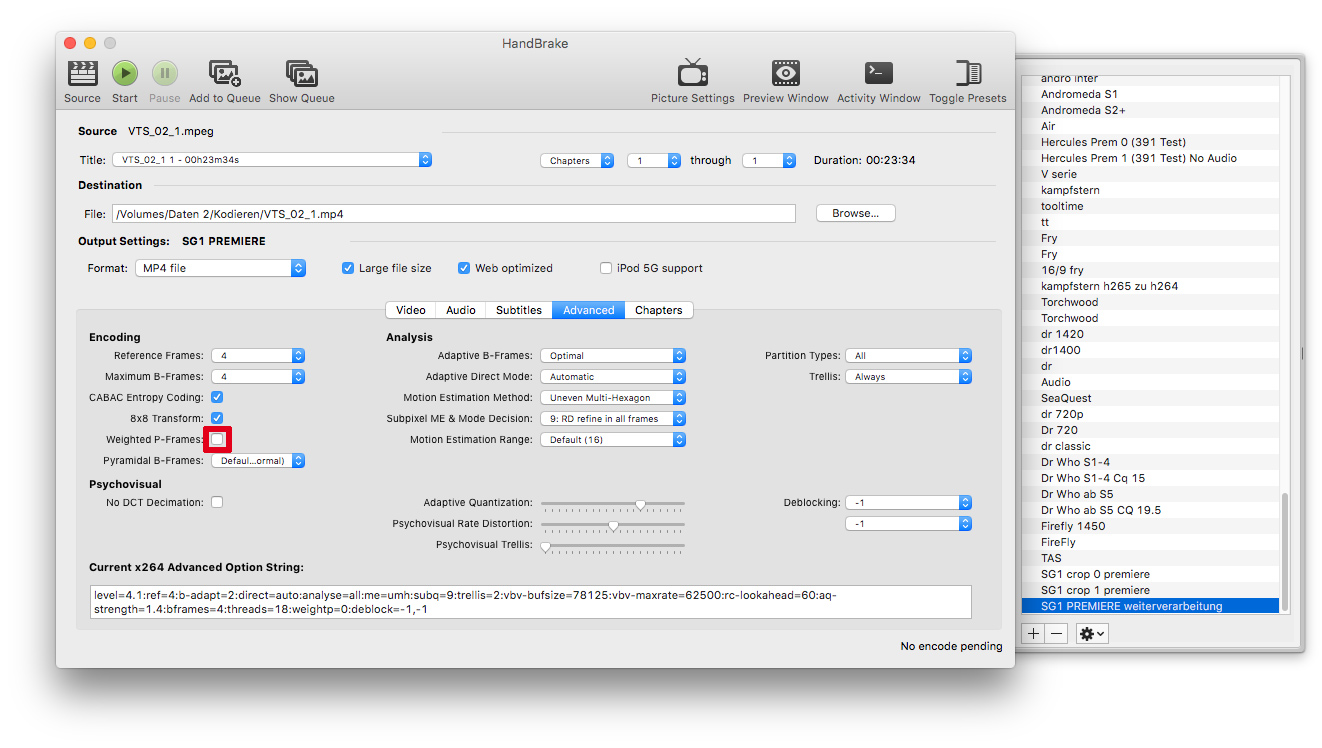Enable iPod 5G support checkbox
Screen dimensions: 1322x748
coord(606,268)
